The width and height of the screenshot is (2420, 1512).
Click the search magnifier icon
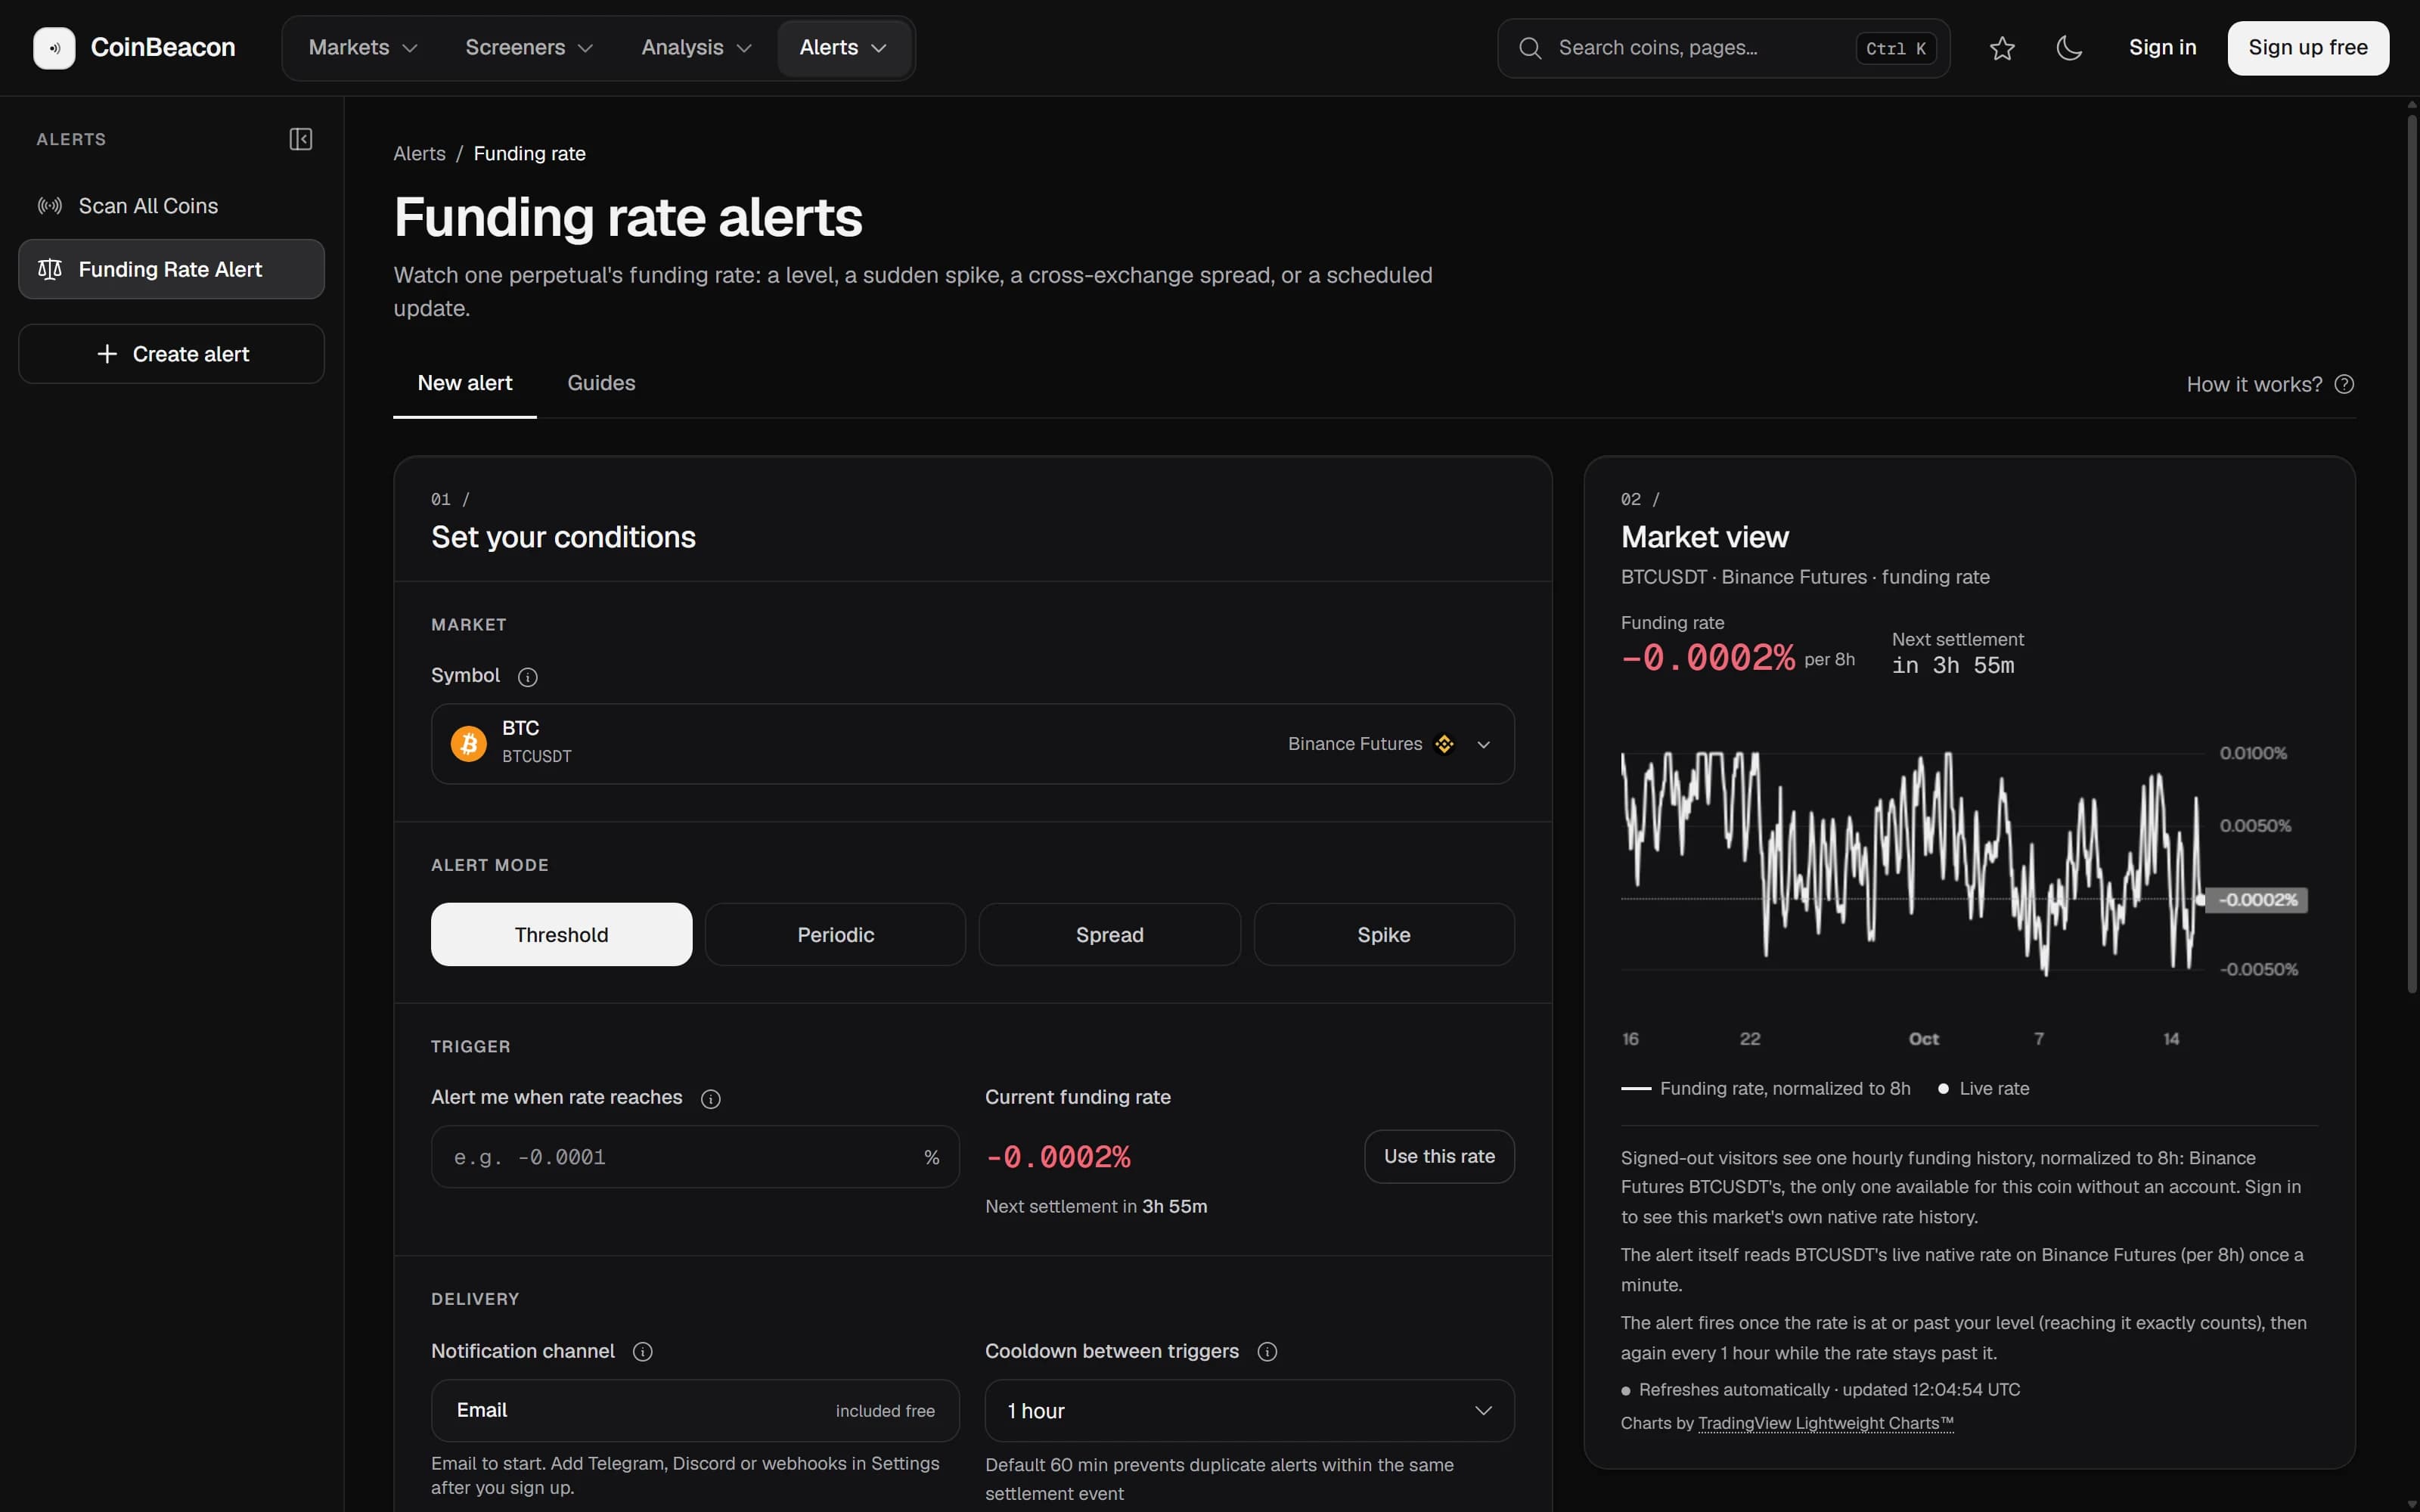point(1530,48)
